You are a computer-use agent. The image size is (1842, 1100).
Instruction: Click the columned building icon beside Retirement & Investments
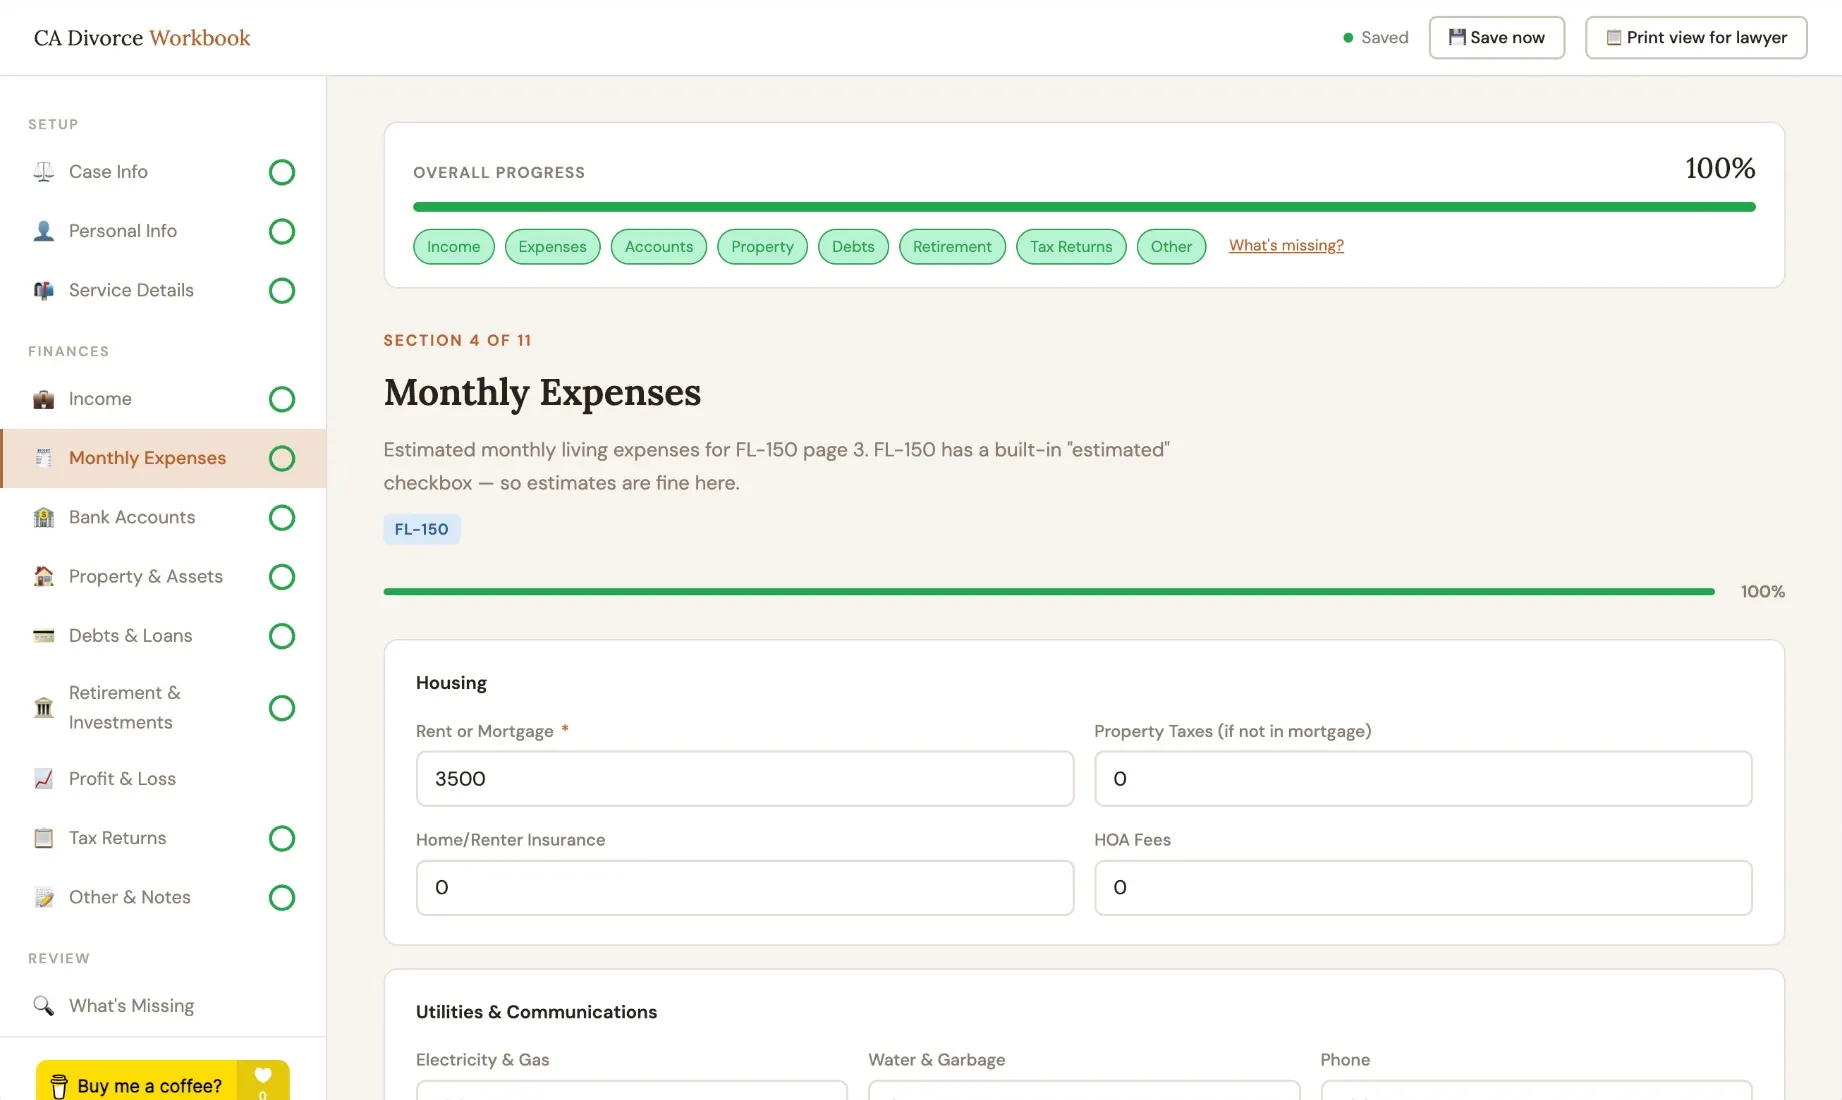click(44, 708)
